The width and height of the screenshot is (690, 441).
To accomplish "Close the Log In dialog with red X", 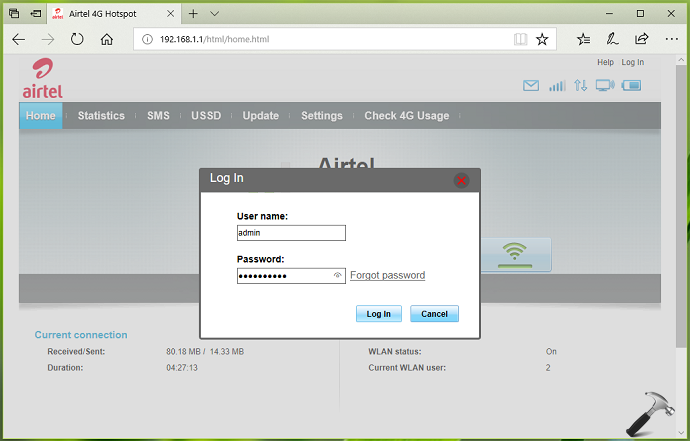I will coord(461,180).
